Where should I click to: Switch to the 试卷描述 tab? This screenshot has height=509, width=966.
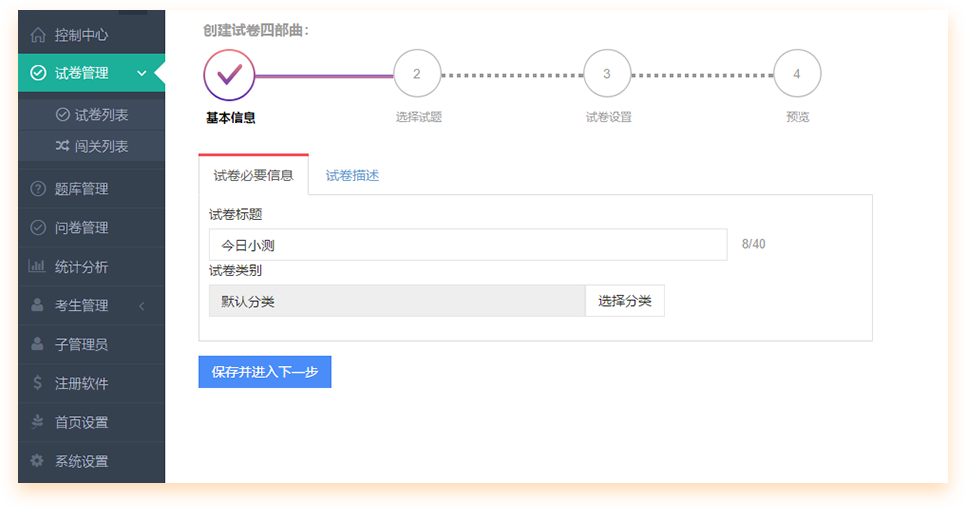point(352,176)
